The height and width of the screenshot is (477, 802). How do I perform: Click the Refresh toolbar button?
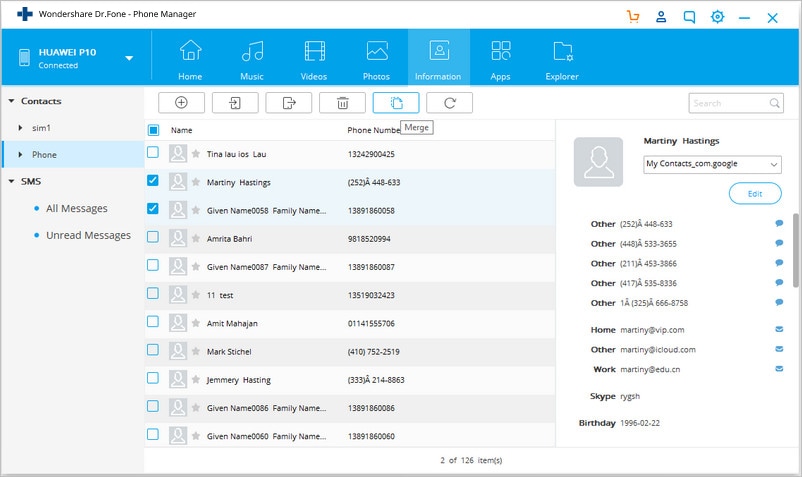450,103
